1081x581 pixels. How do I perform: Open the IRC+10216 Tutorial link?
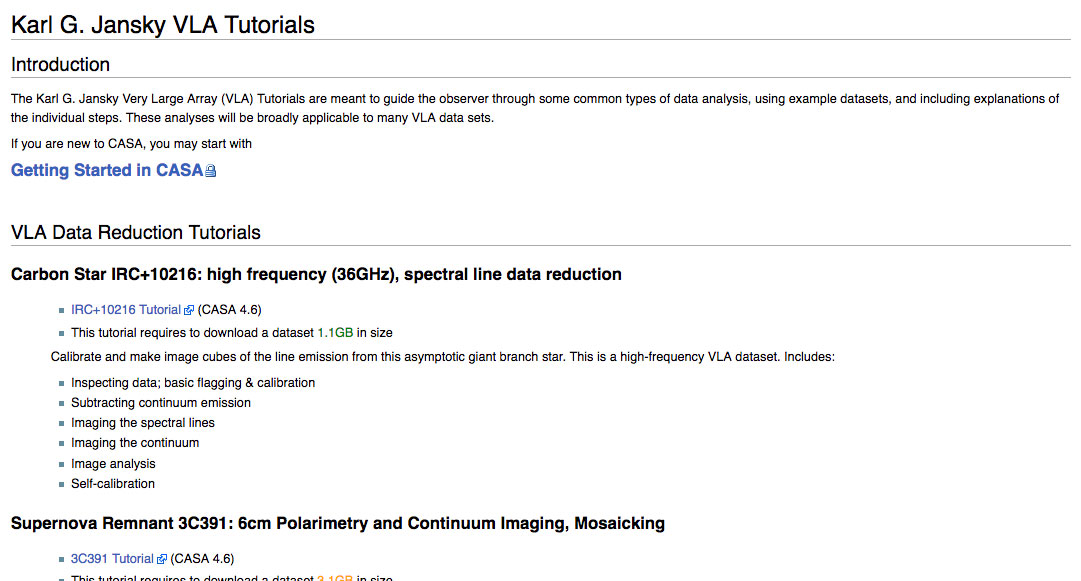tap(125, 310)
